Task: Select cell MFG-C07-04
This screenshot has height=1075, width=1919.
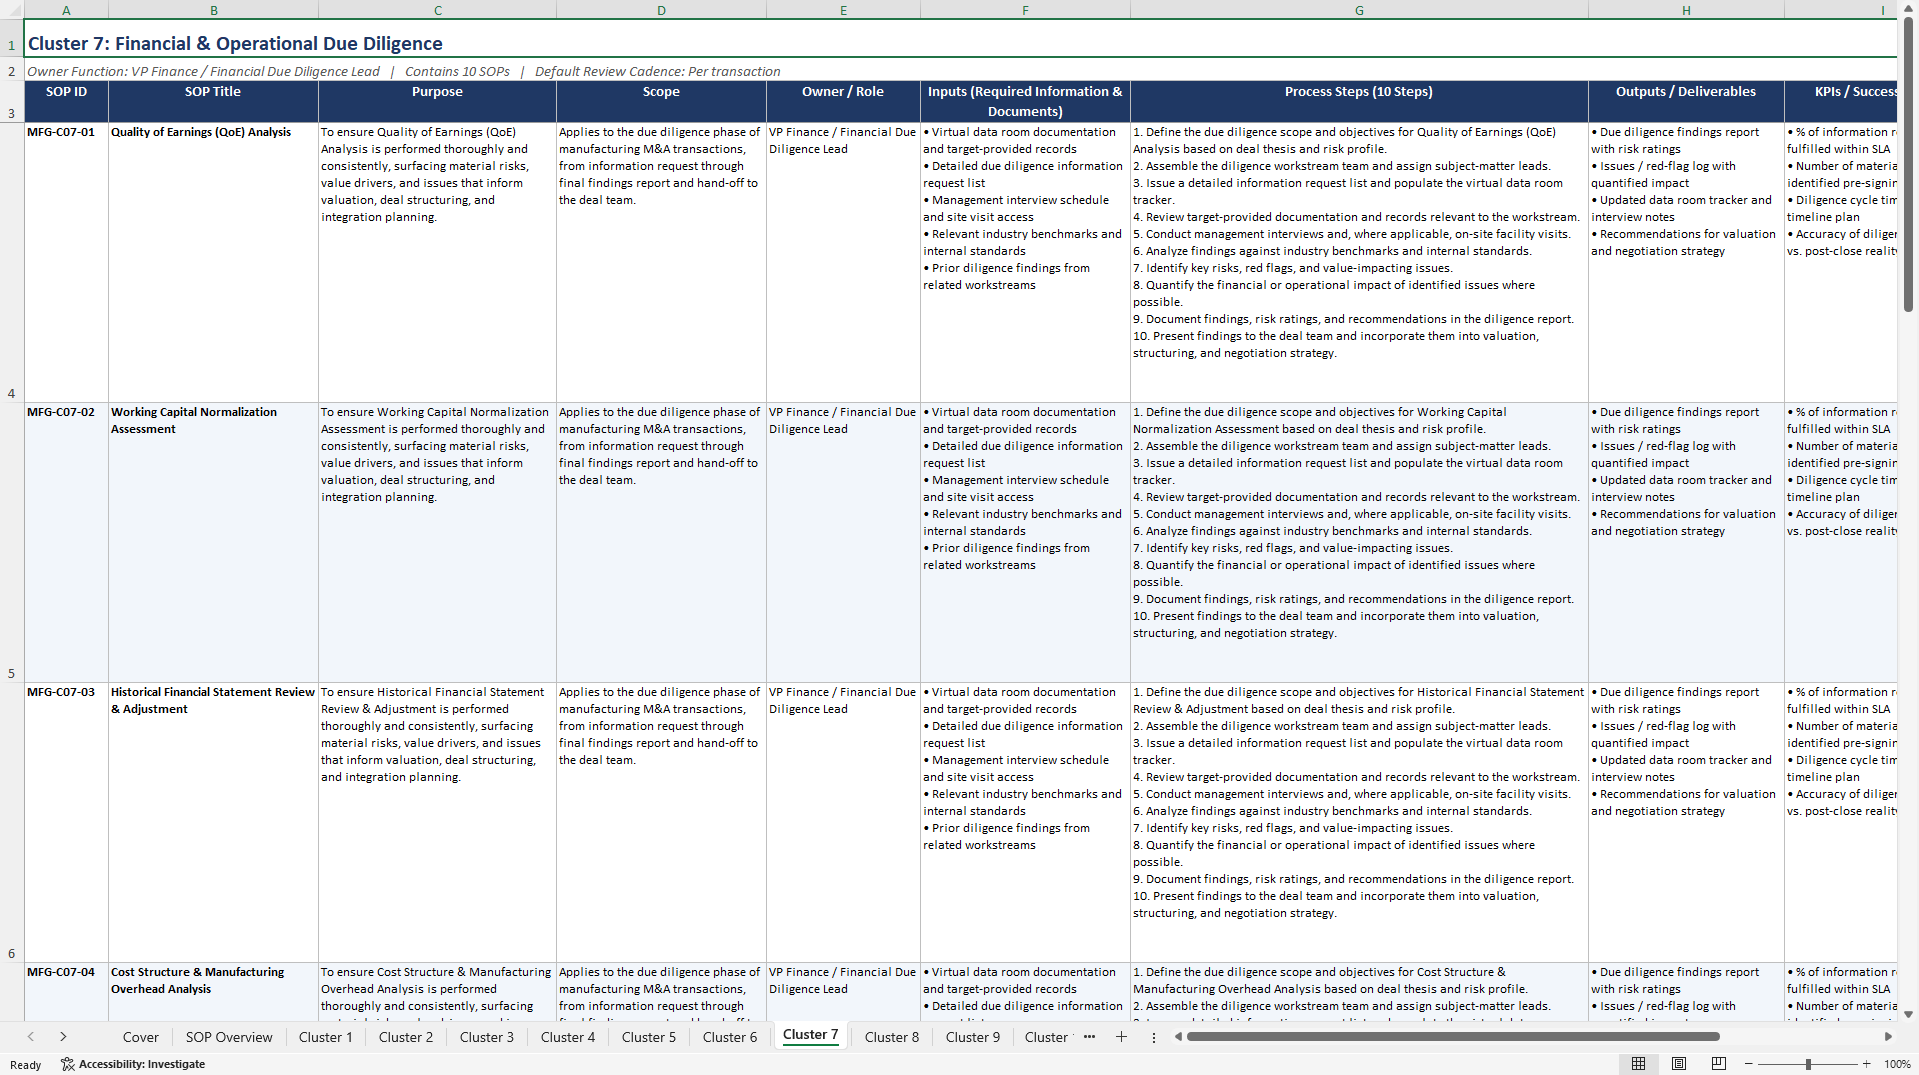Action: pos(66,992)
